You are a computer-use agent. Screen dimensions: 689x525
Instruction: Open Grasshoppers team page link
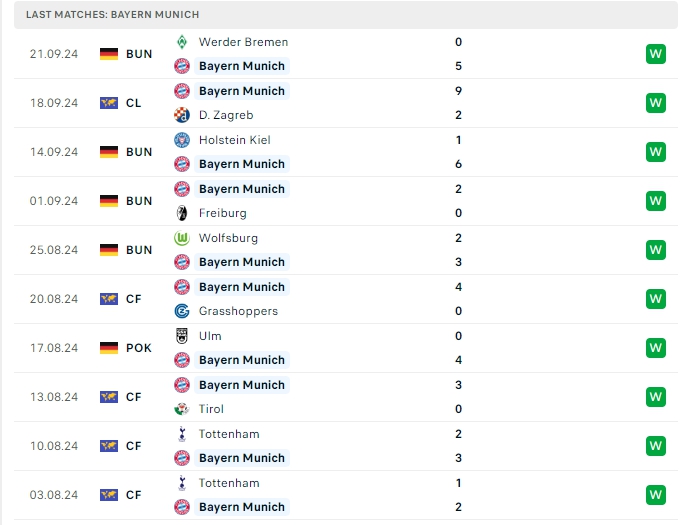238,311
